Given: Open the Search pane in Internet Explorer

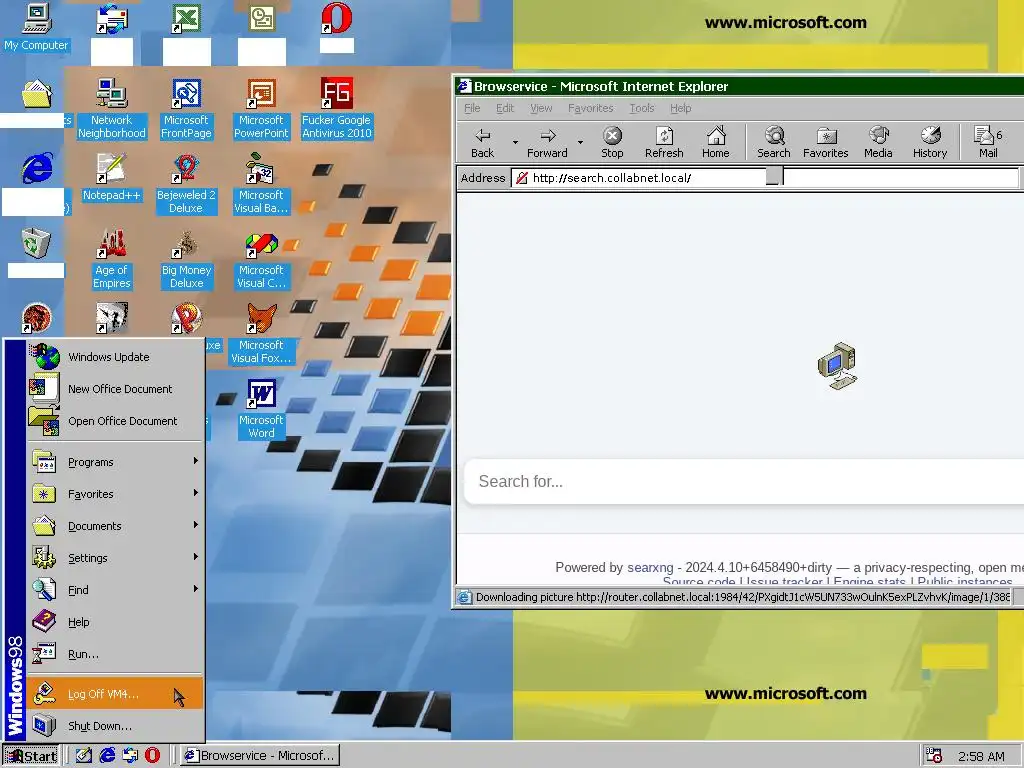Looking at the screenshot, I should [x=773, y=142].
